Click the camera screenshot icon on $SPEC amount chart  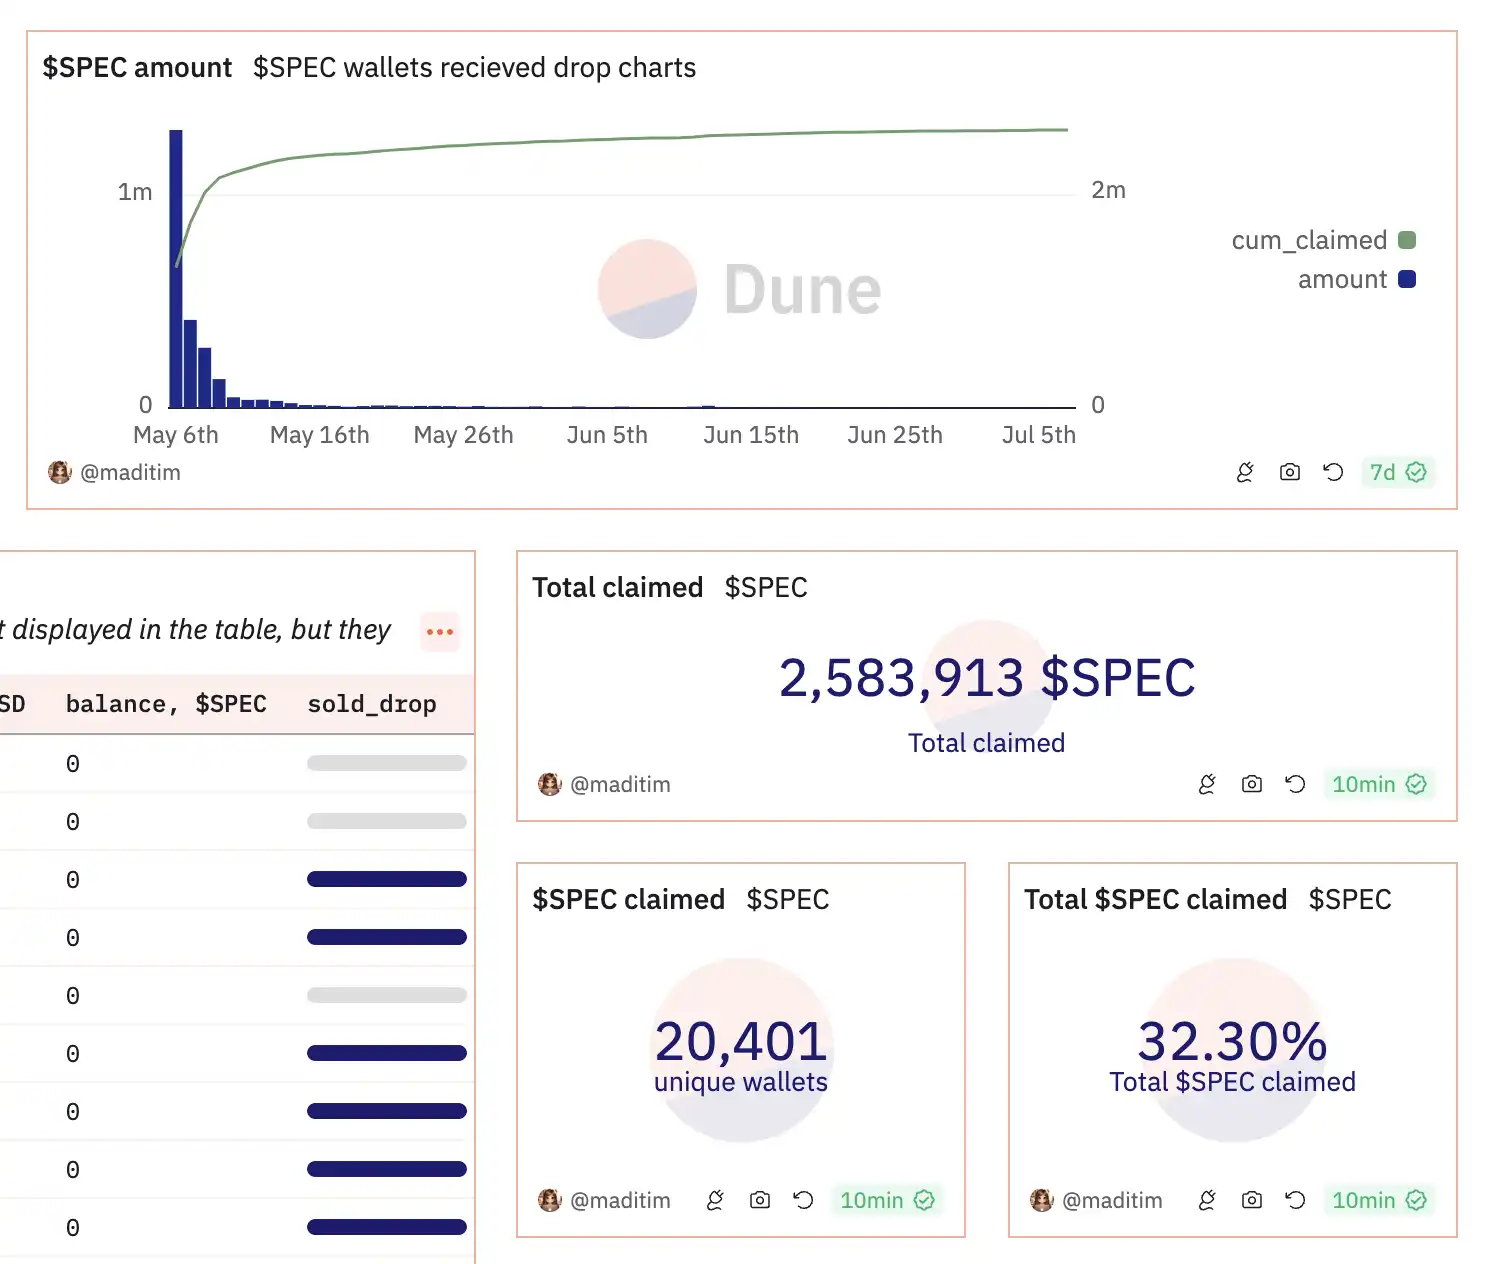1290,472
